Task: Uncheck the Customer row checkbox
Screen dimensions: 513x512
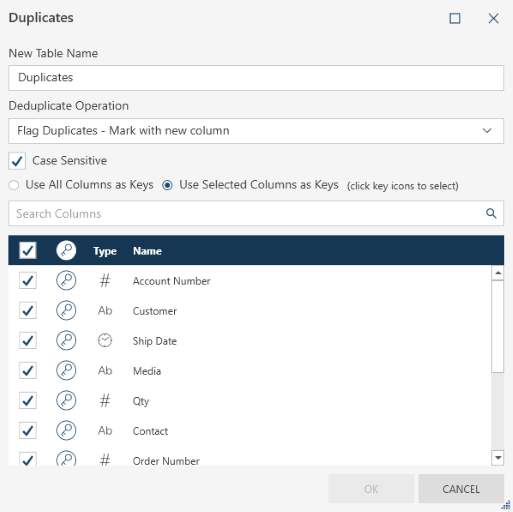Action: click(x=28, y=310)
